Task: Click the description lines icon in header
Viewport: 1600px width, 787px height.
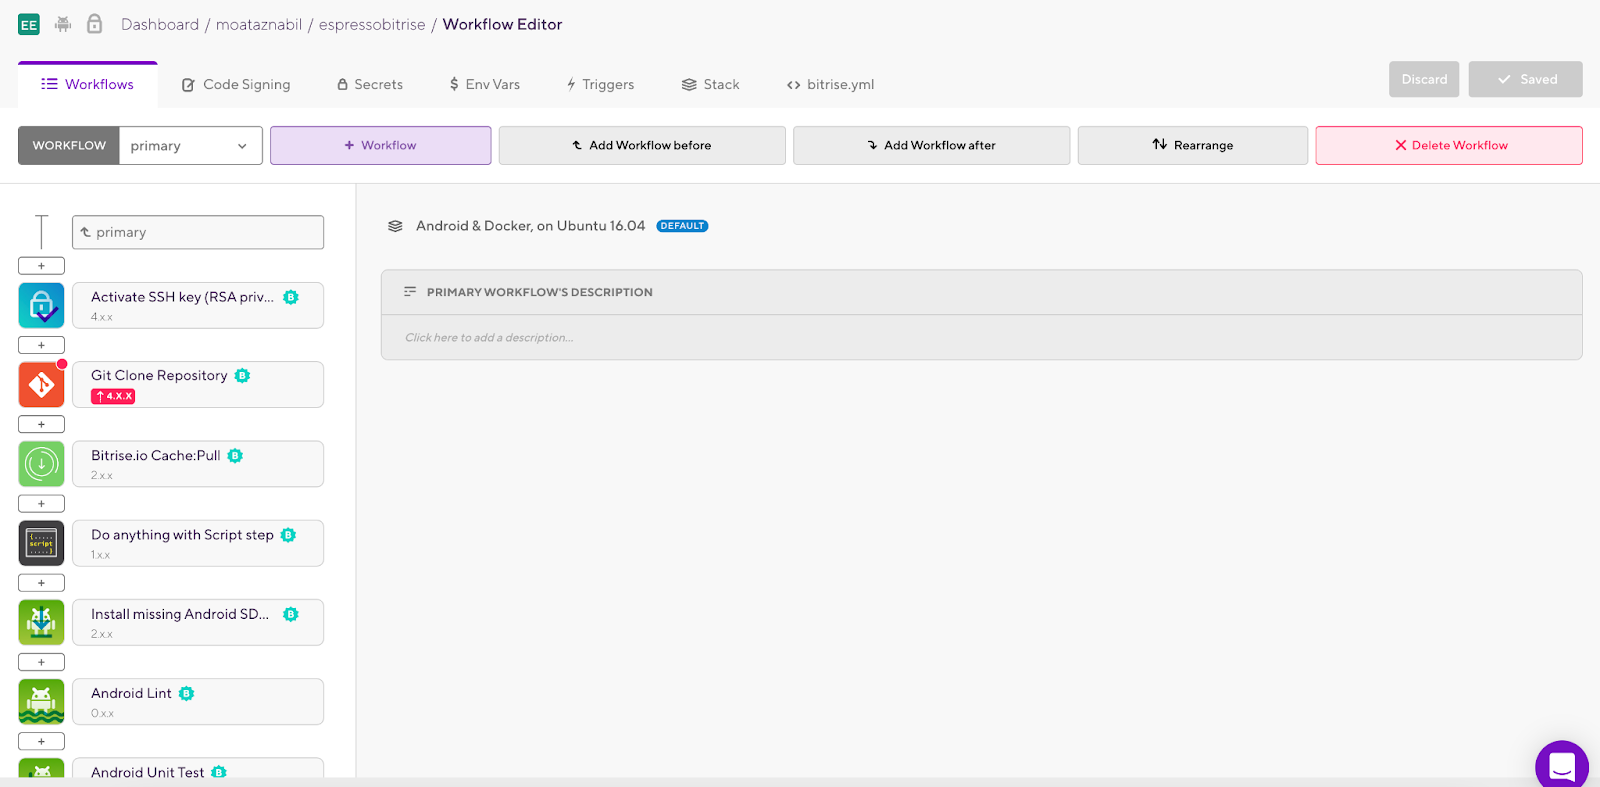Action: (x=410, y=292)
